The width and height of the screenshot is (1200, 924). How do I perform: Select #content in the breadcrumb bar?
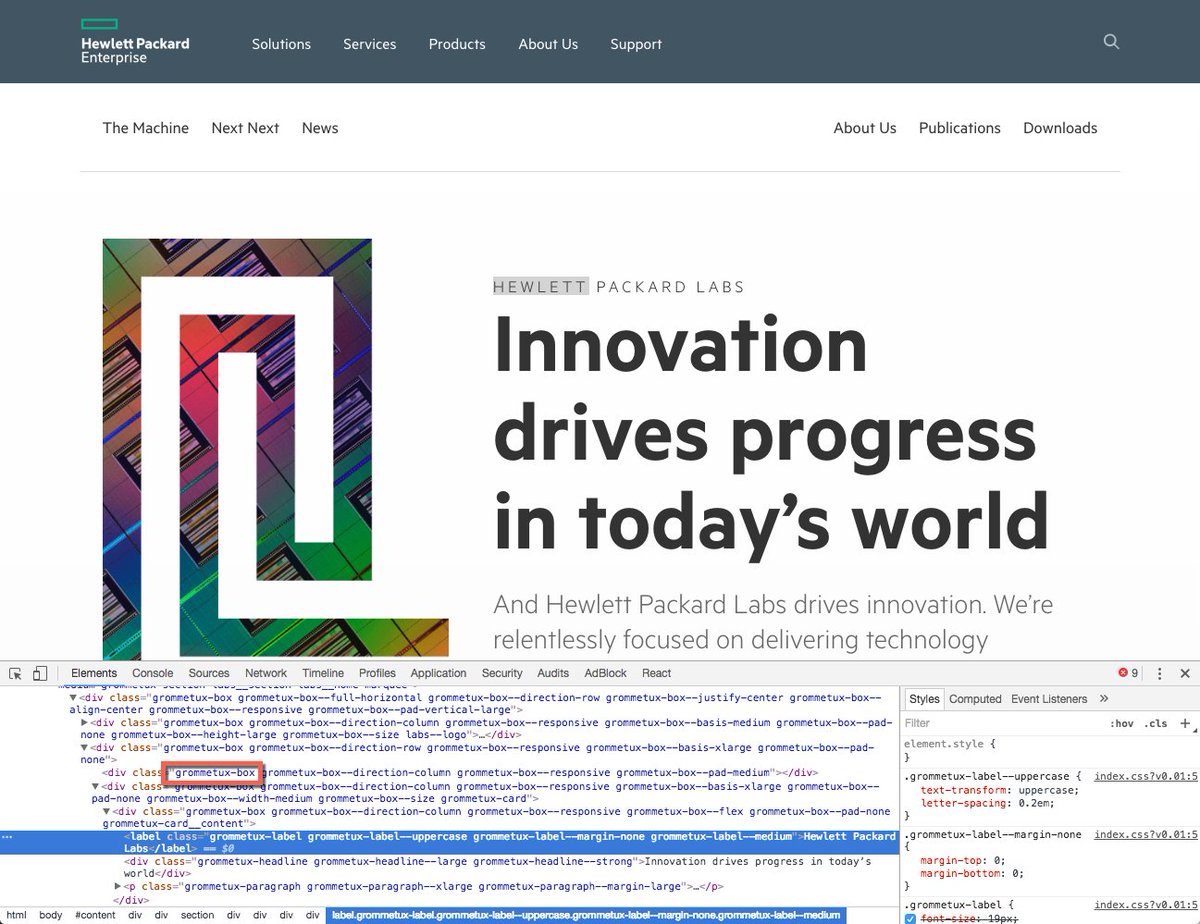pyautogui.click(x=95, y=915)
